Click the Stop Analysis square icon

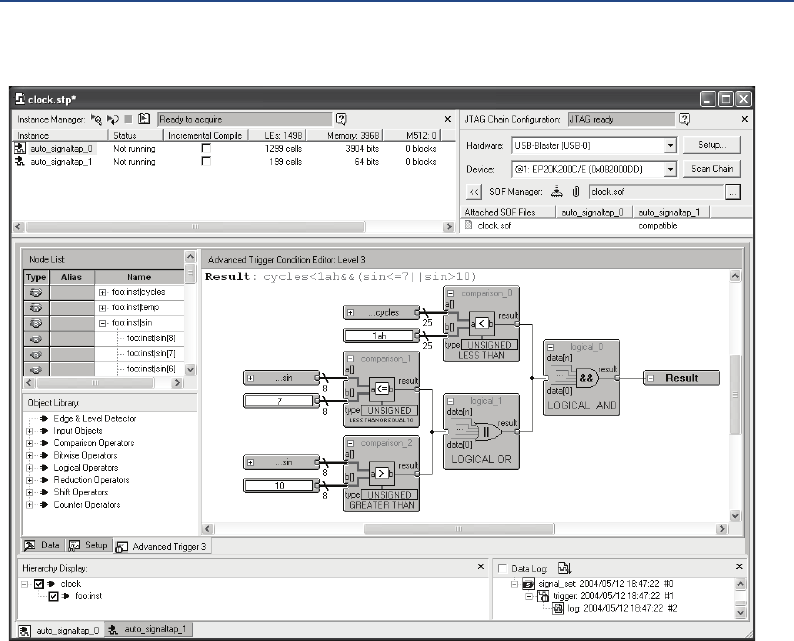pyautogui.click(x=128, y=118)
